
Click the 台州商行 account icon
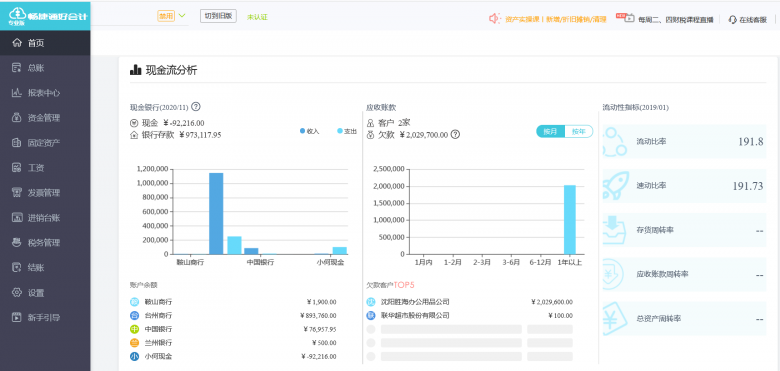(134, 315)
